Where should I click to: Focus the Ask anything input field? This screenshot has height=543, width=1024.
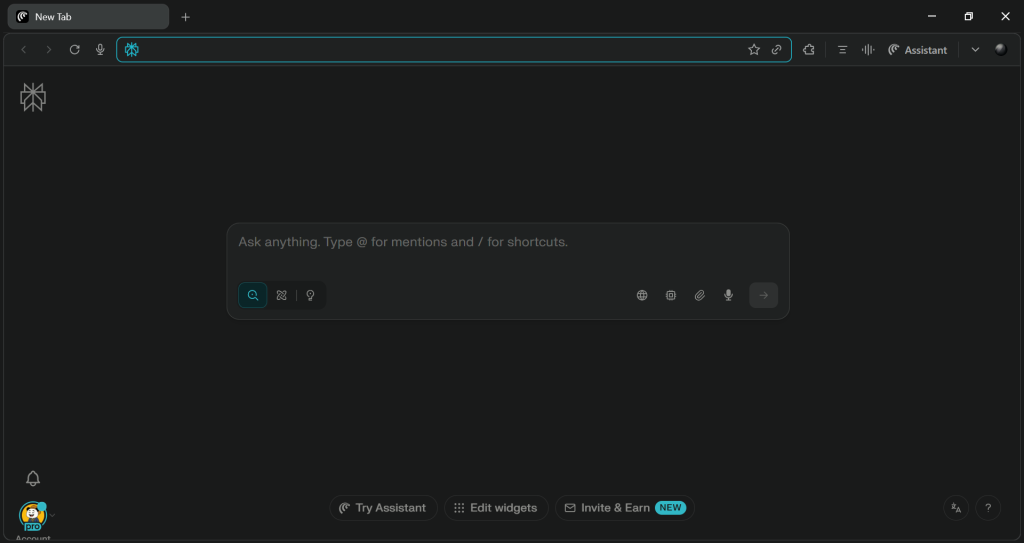coord(508,243)
